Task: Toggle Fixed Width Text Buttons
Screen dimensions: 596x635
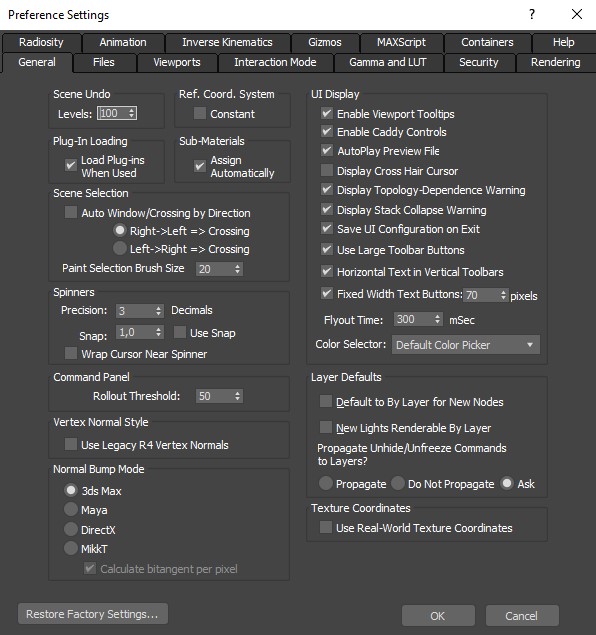Action: click(327, 293)
